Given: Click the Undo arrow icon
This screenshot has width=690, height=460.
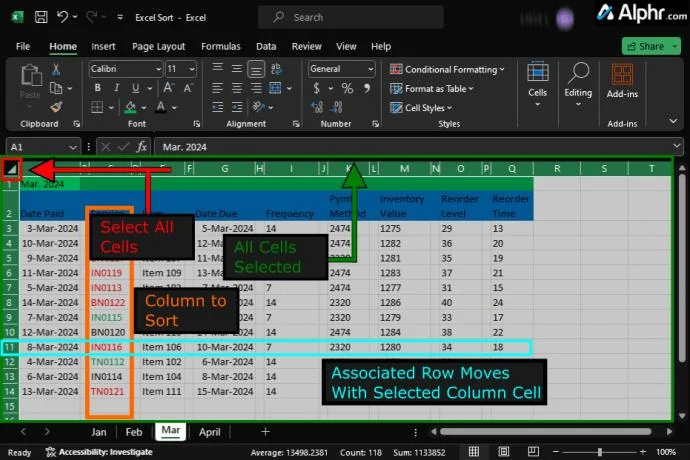Looking at the screenshot, I should click(x=62, y=17).
